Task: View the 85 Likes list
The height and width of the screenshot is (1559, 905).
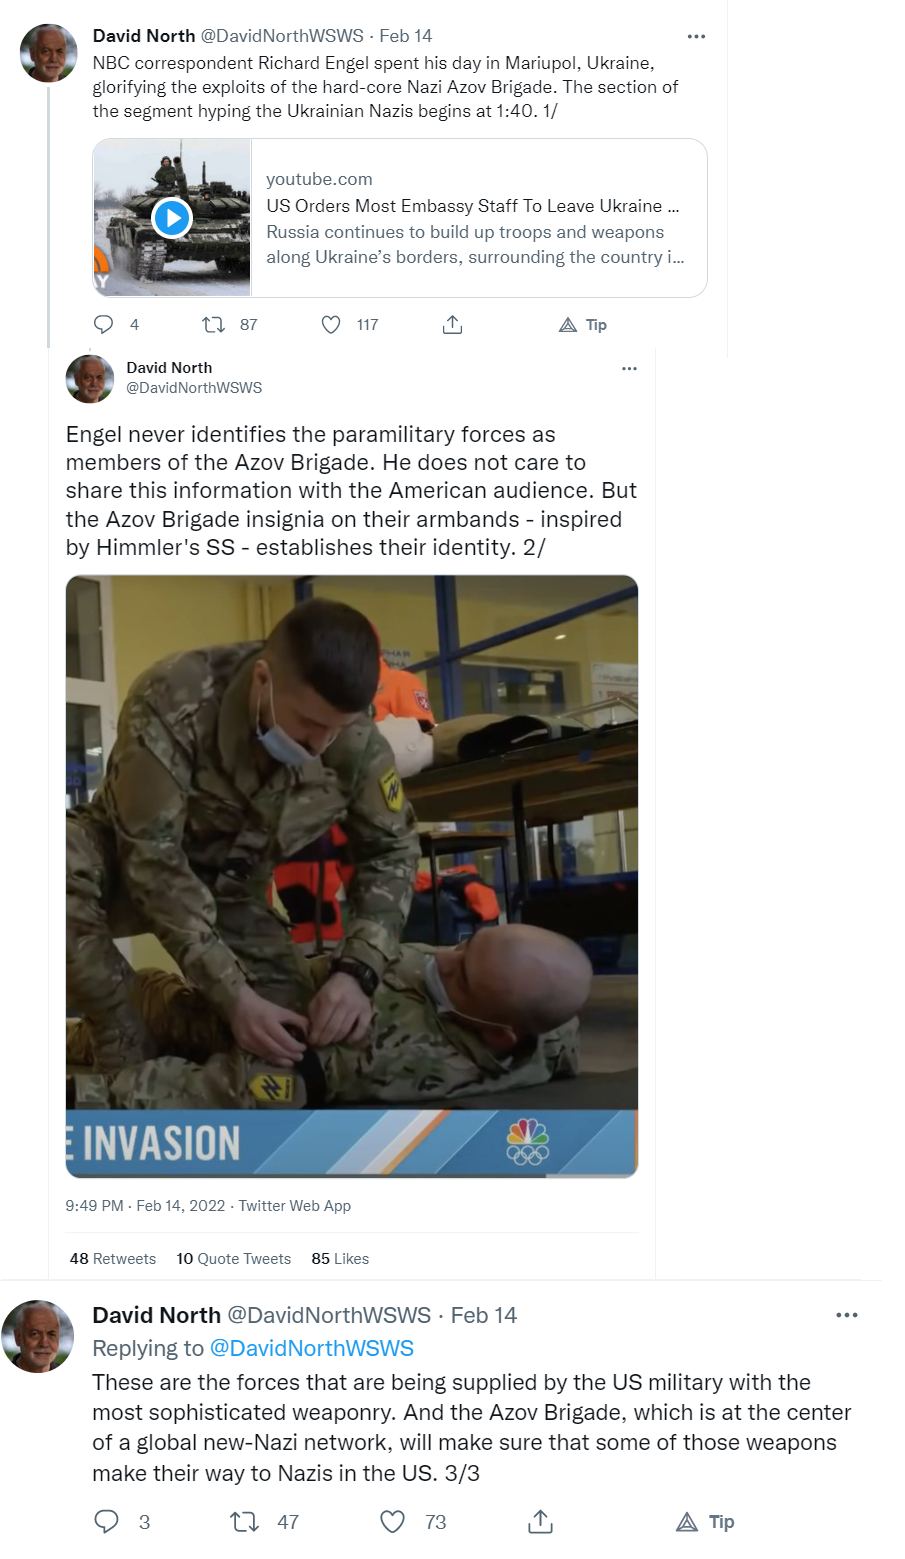Action: coord(340,1259)
